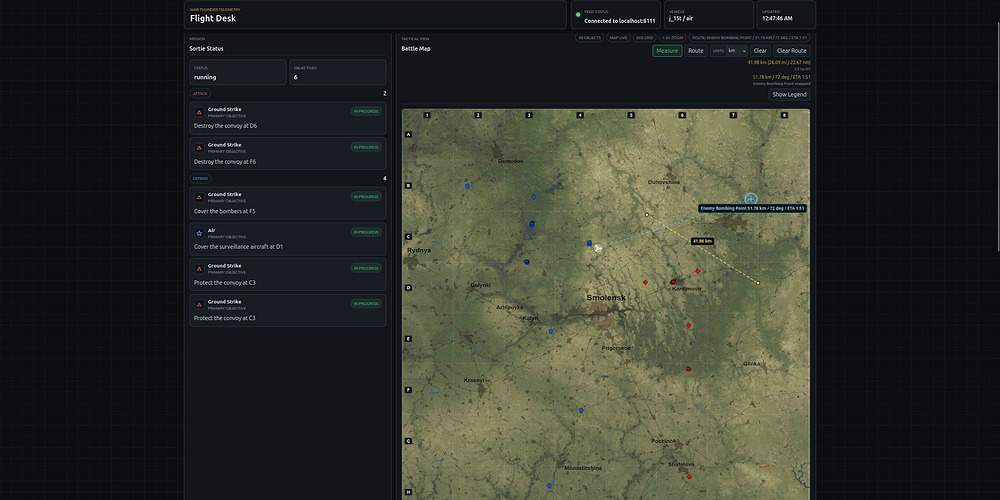Screen dimensions: 1000x500
Task: Click '51.78 km / 72 deg / ETA 1:51' readout
Action: click(781, 77)
